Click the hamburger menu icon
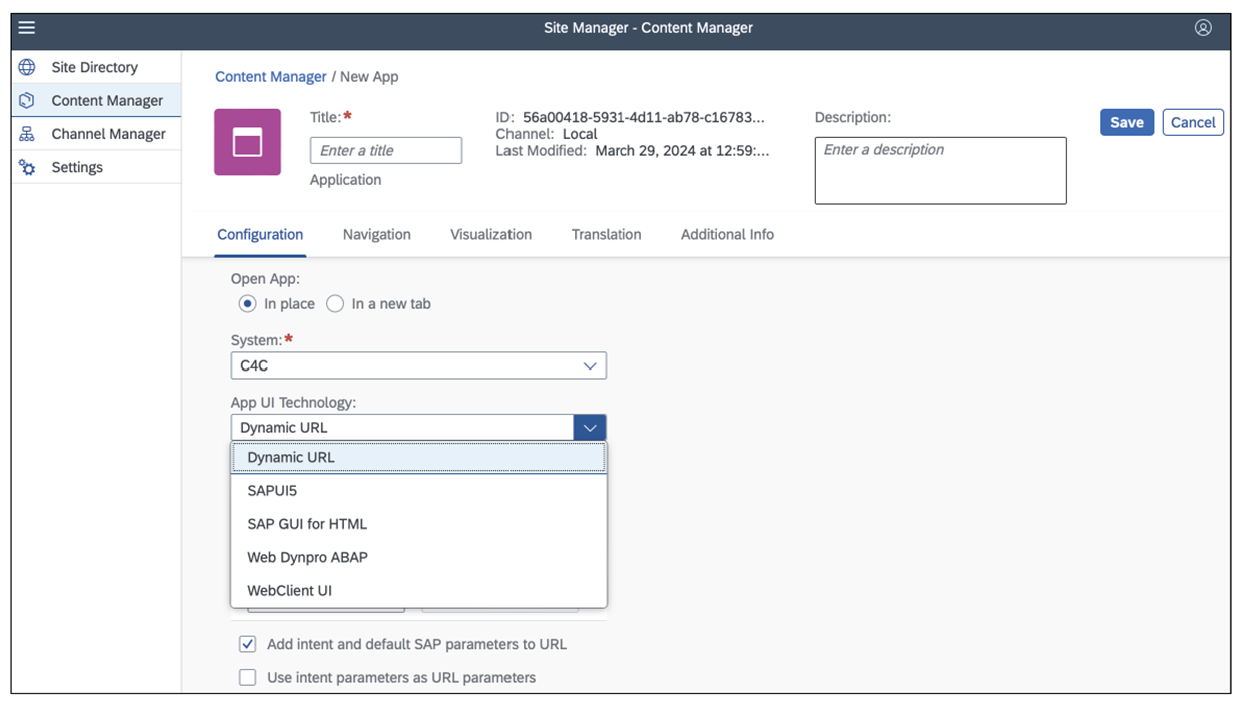 (x=27, y=28)
